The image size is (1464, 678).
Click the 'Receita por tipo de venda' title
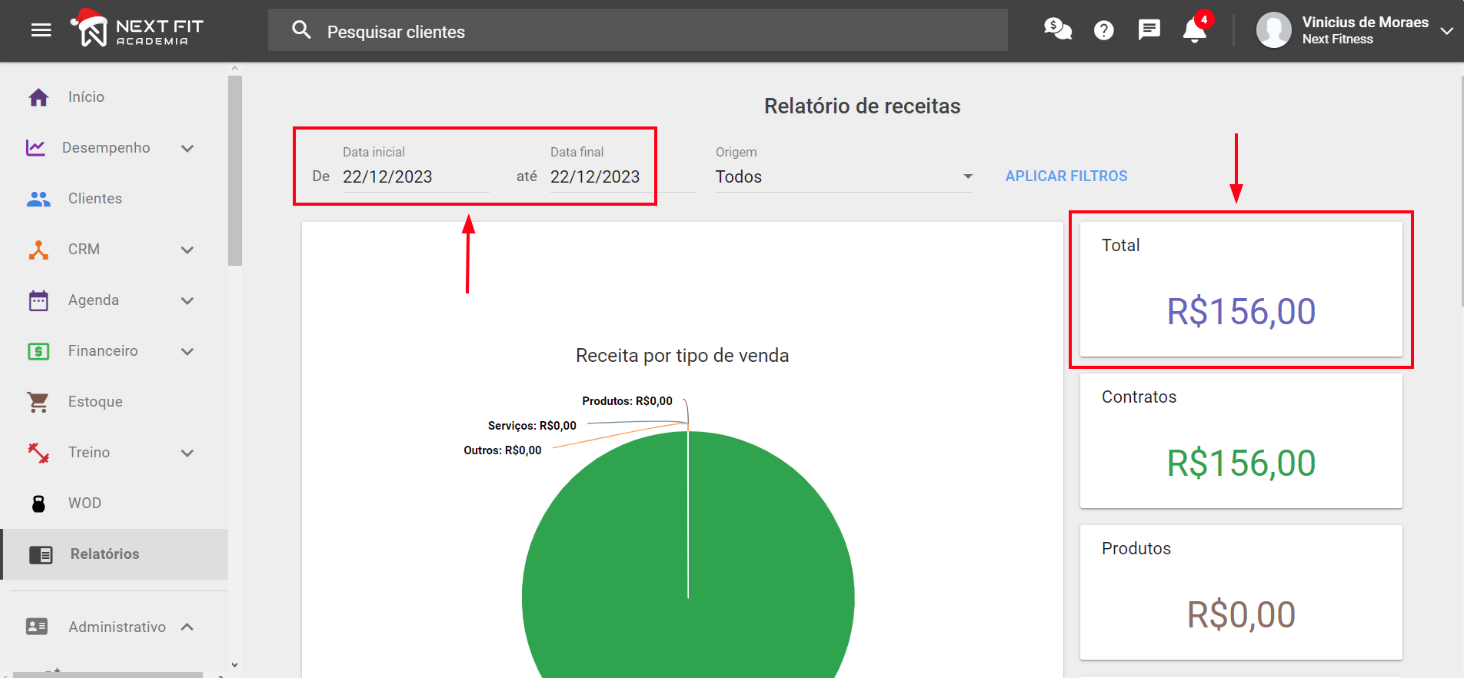click(x=682, y=355)
